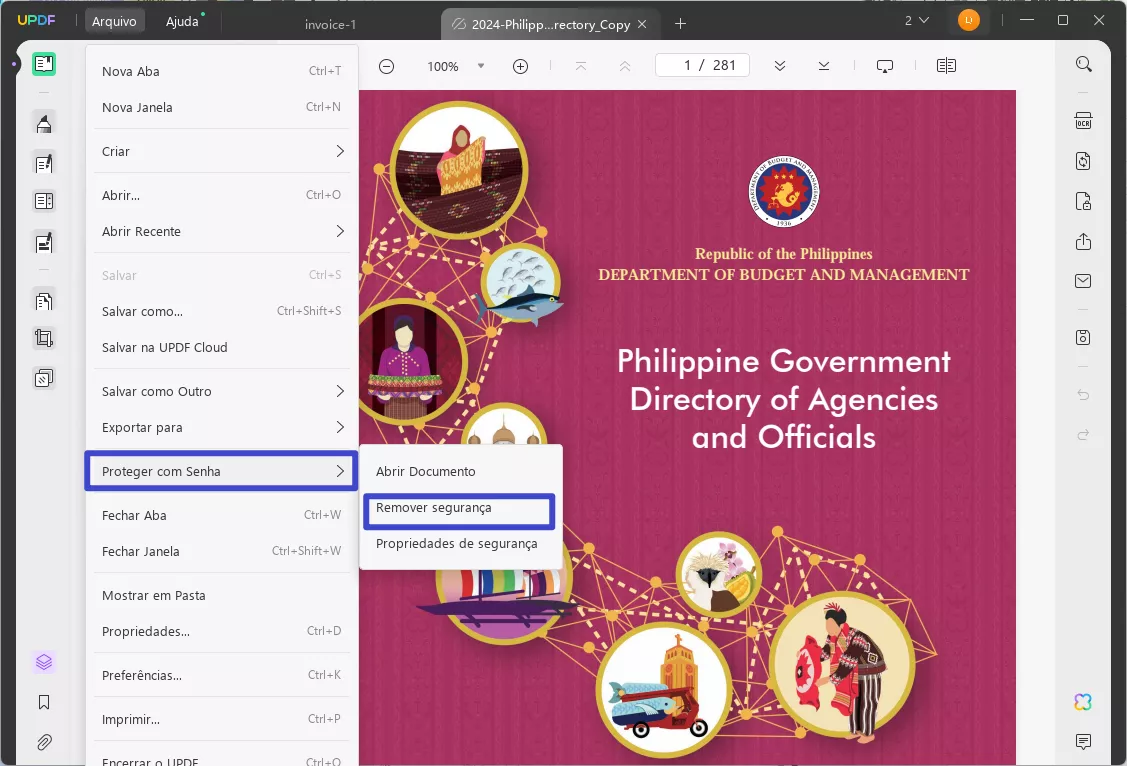Open the window count dropdown showing 2
The width and height of the screenshot is (1127, 766).
click(916, 21)
